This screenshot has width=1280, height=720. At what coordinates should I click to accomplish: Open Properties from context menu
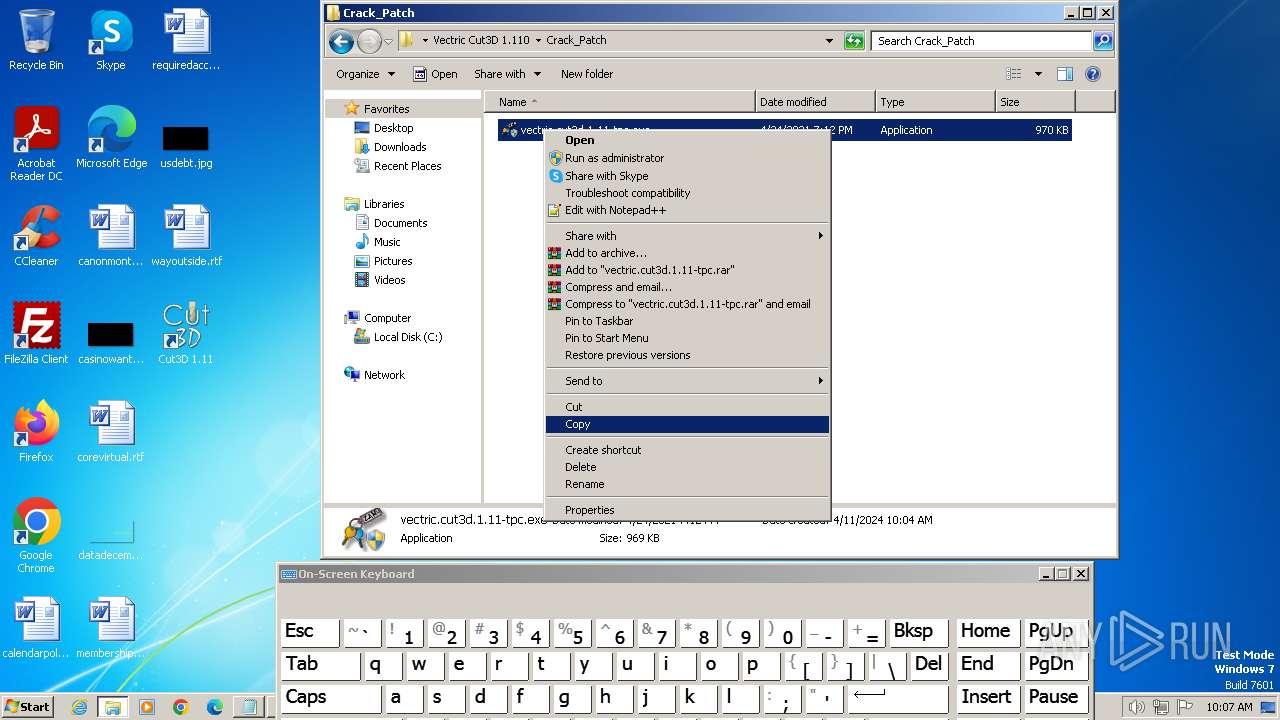[687, 510]
